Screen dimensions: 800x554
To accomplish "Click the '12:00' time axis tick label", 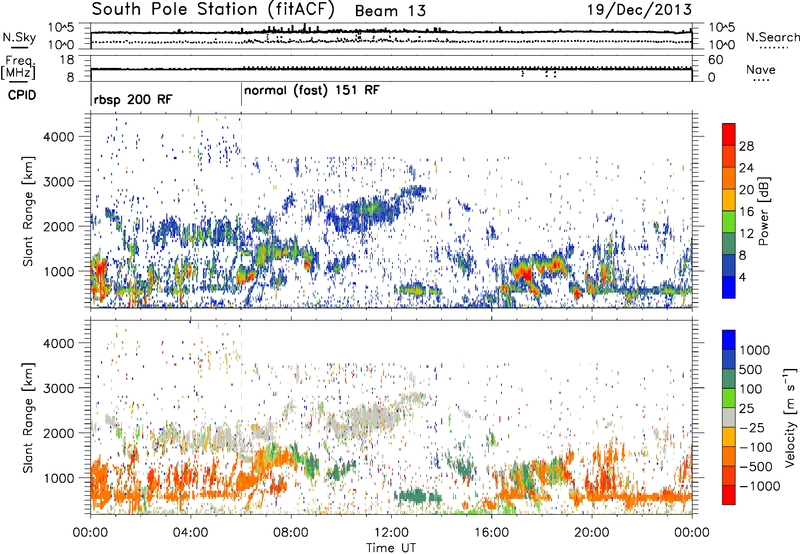I will pos(391,533).
